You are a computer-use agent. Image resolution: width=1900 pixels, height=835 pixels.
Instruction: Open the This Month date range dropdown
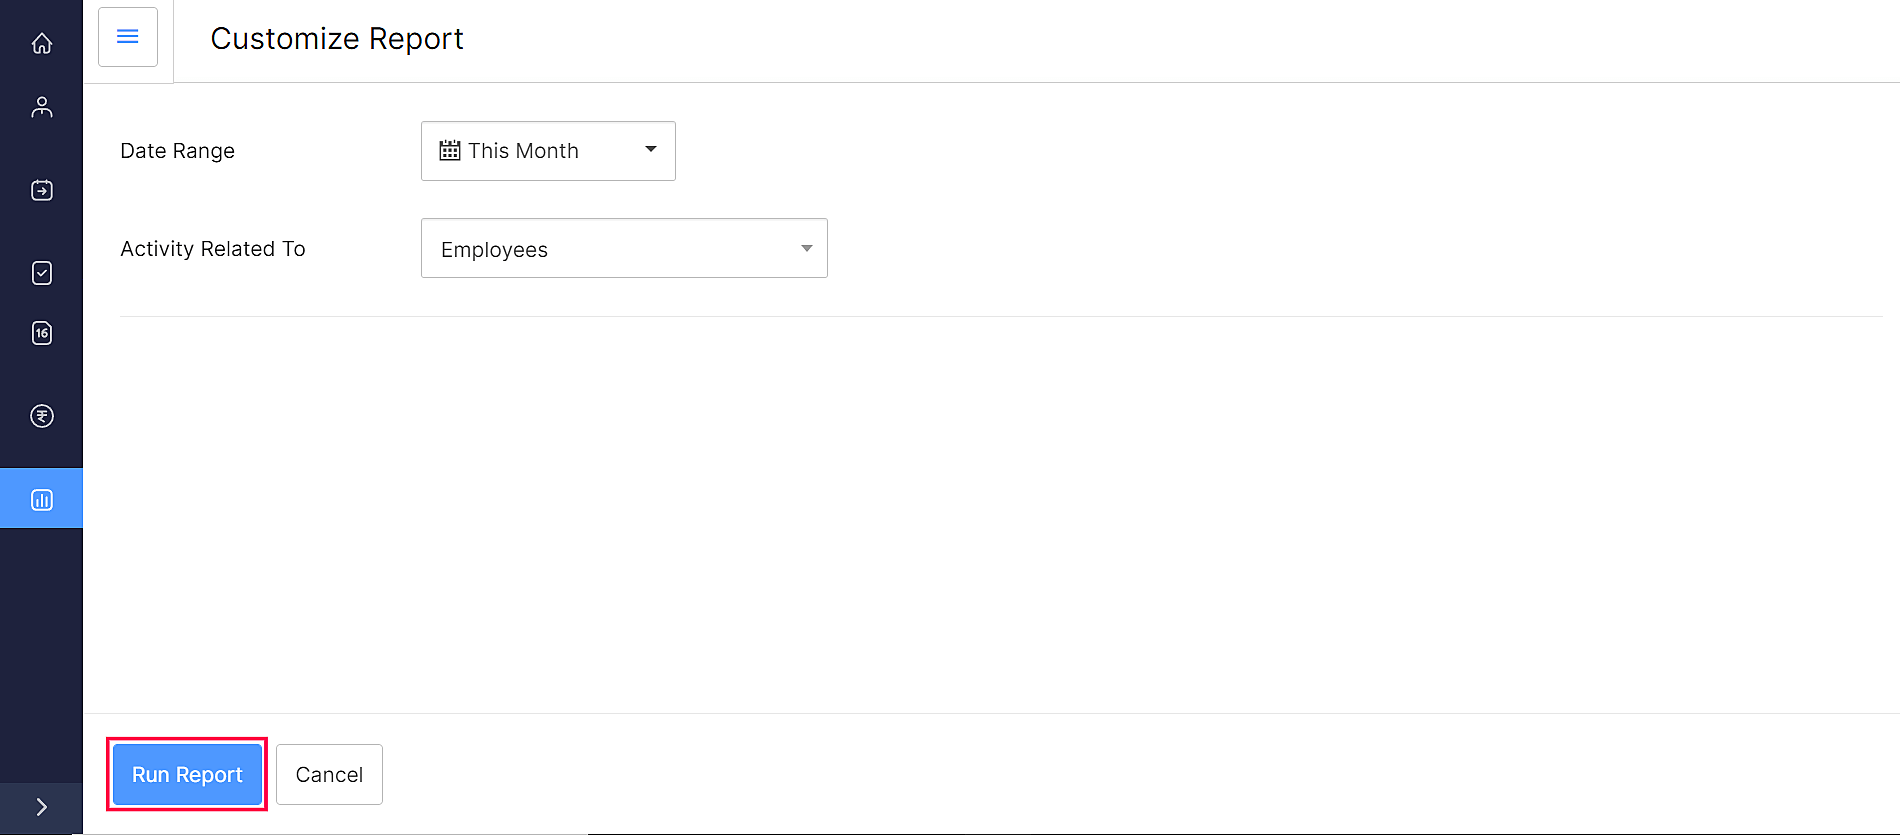click(547, 151)
